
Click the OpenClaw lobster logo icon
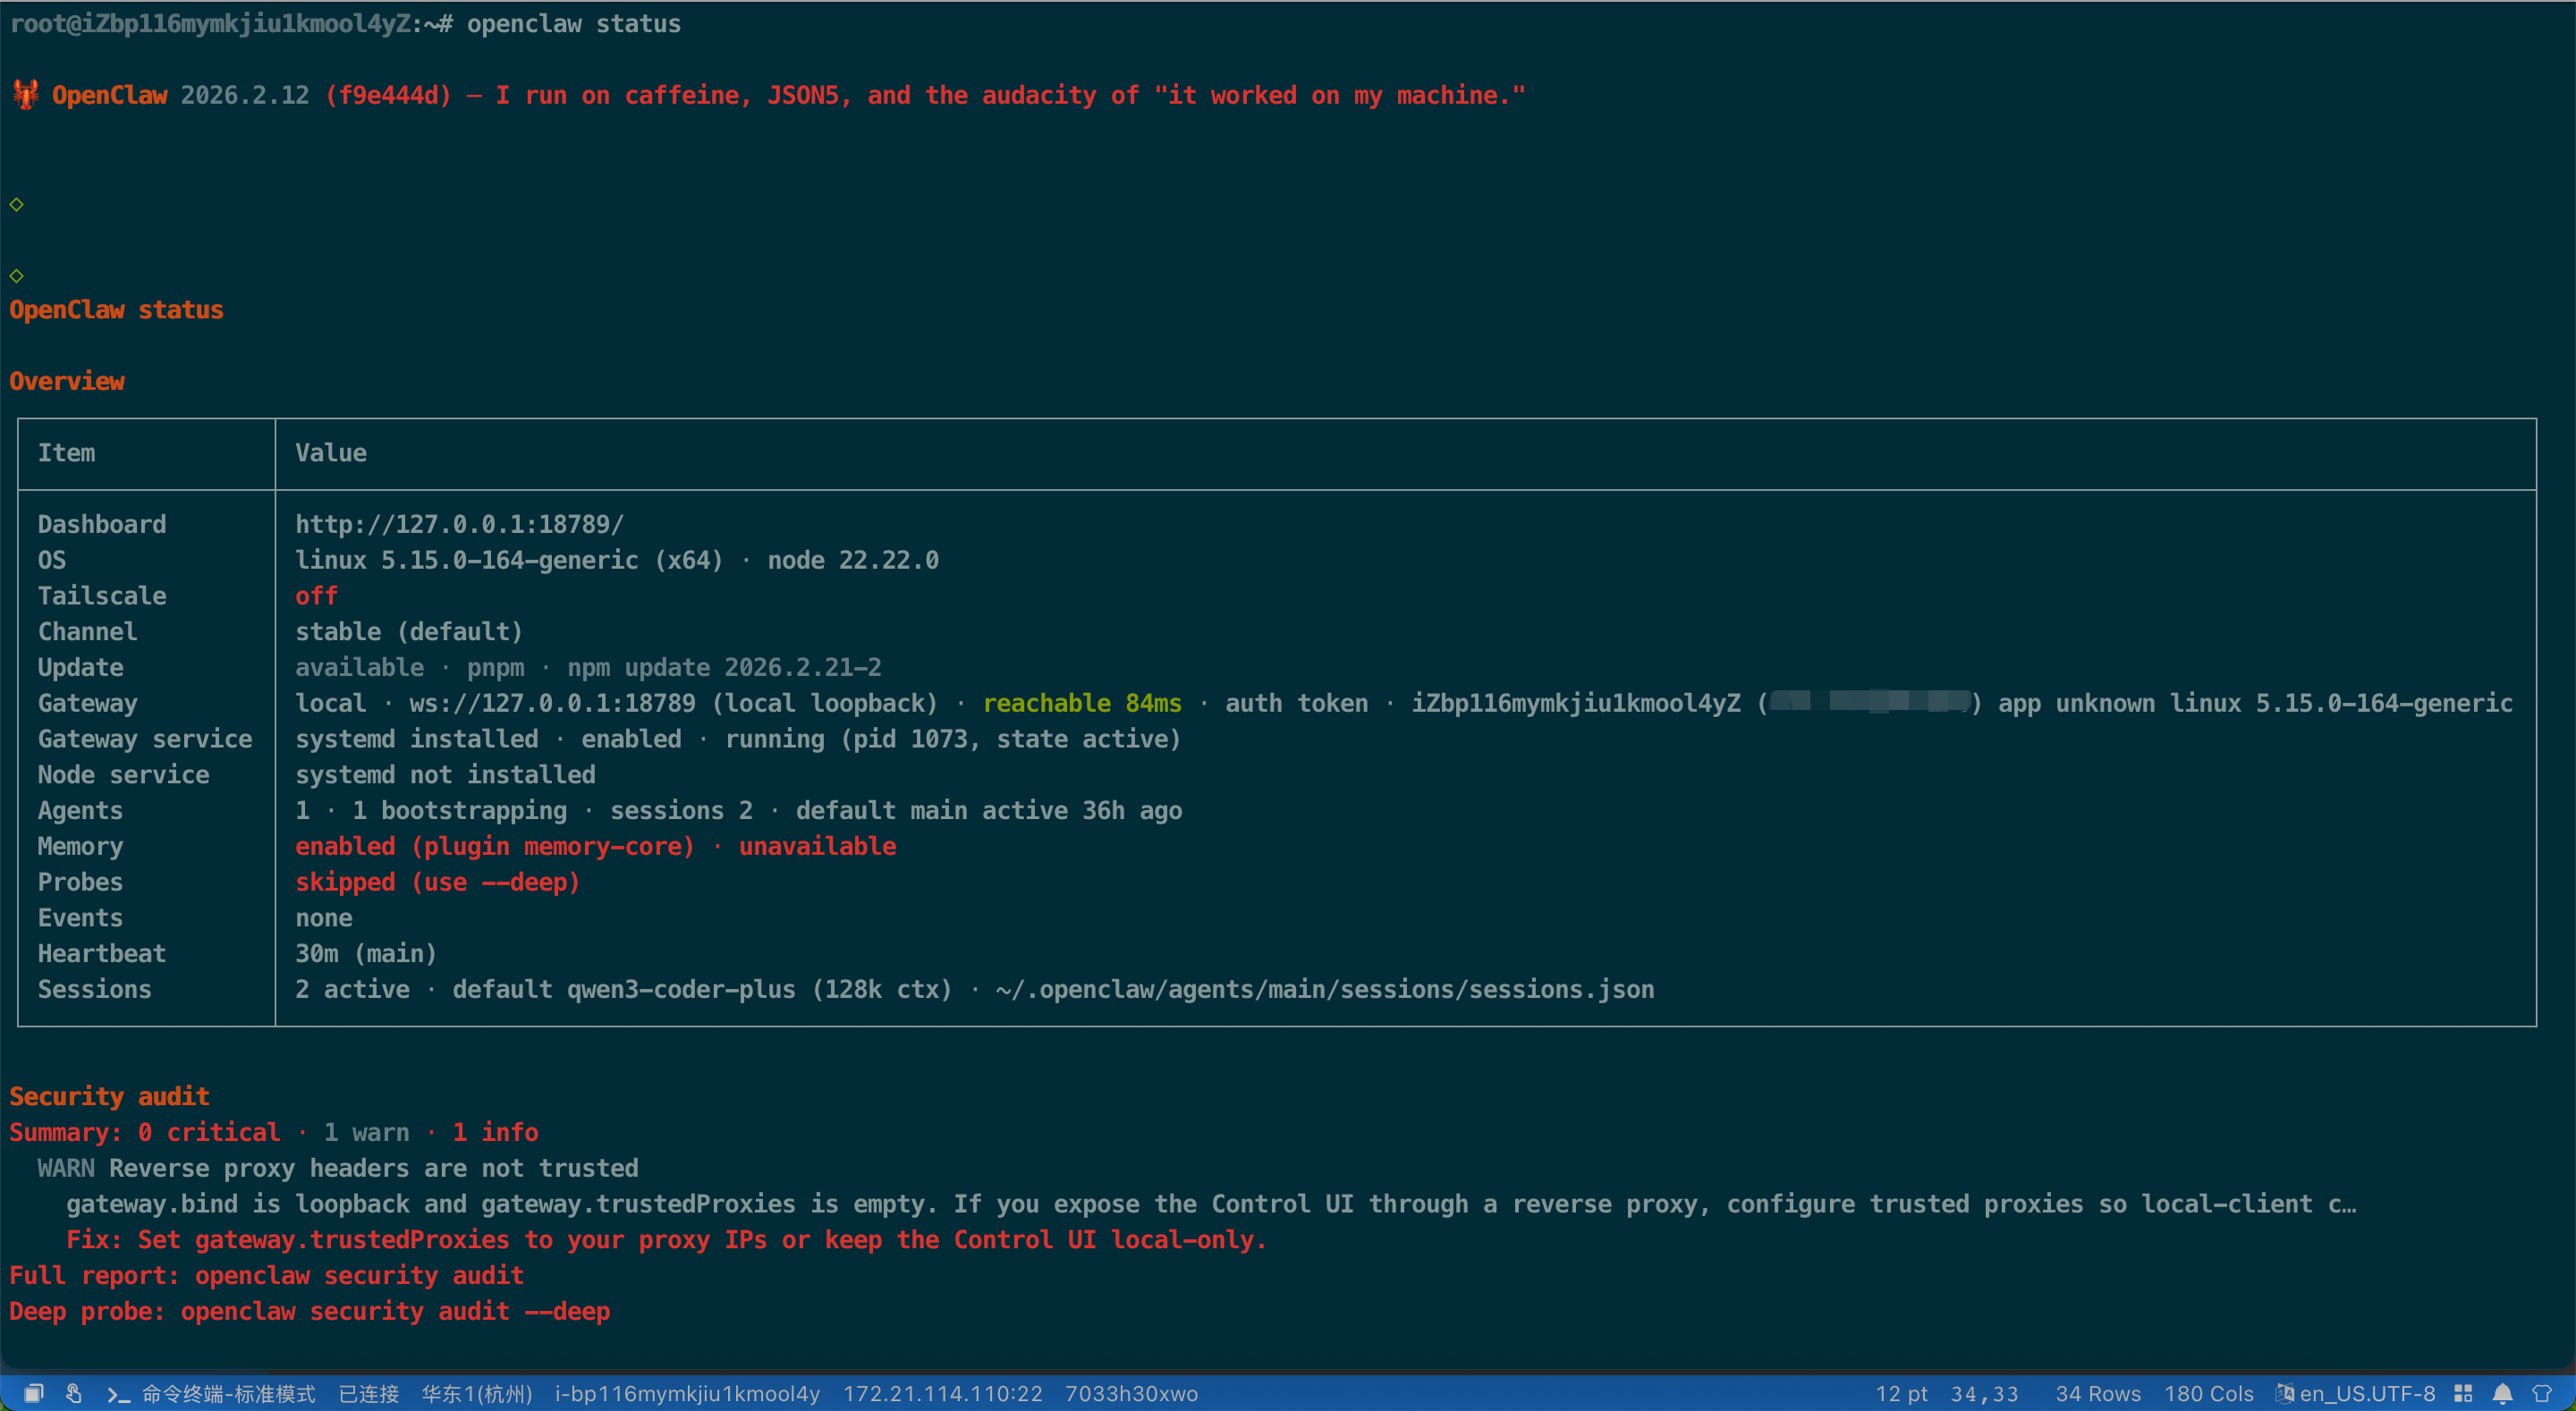click(25, 95)
